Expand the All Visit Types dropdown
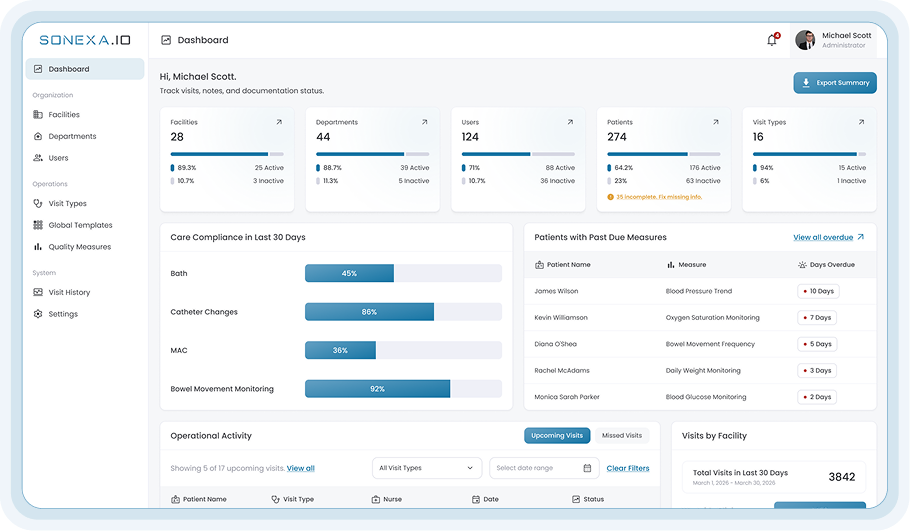The height and width of the screenshot is (531, 910). (427, 468)
